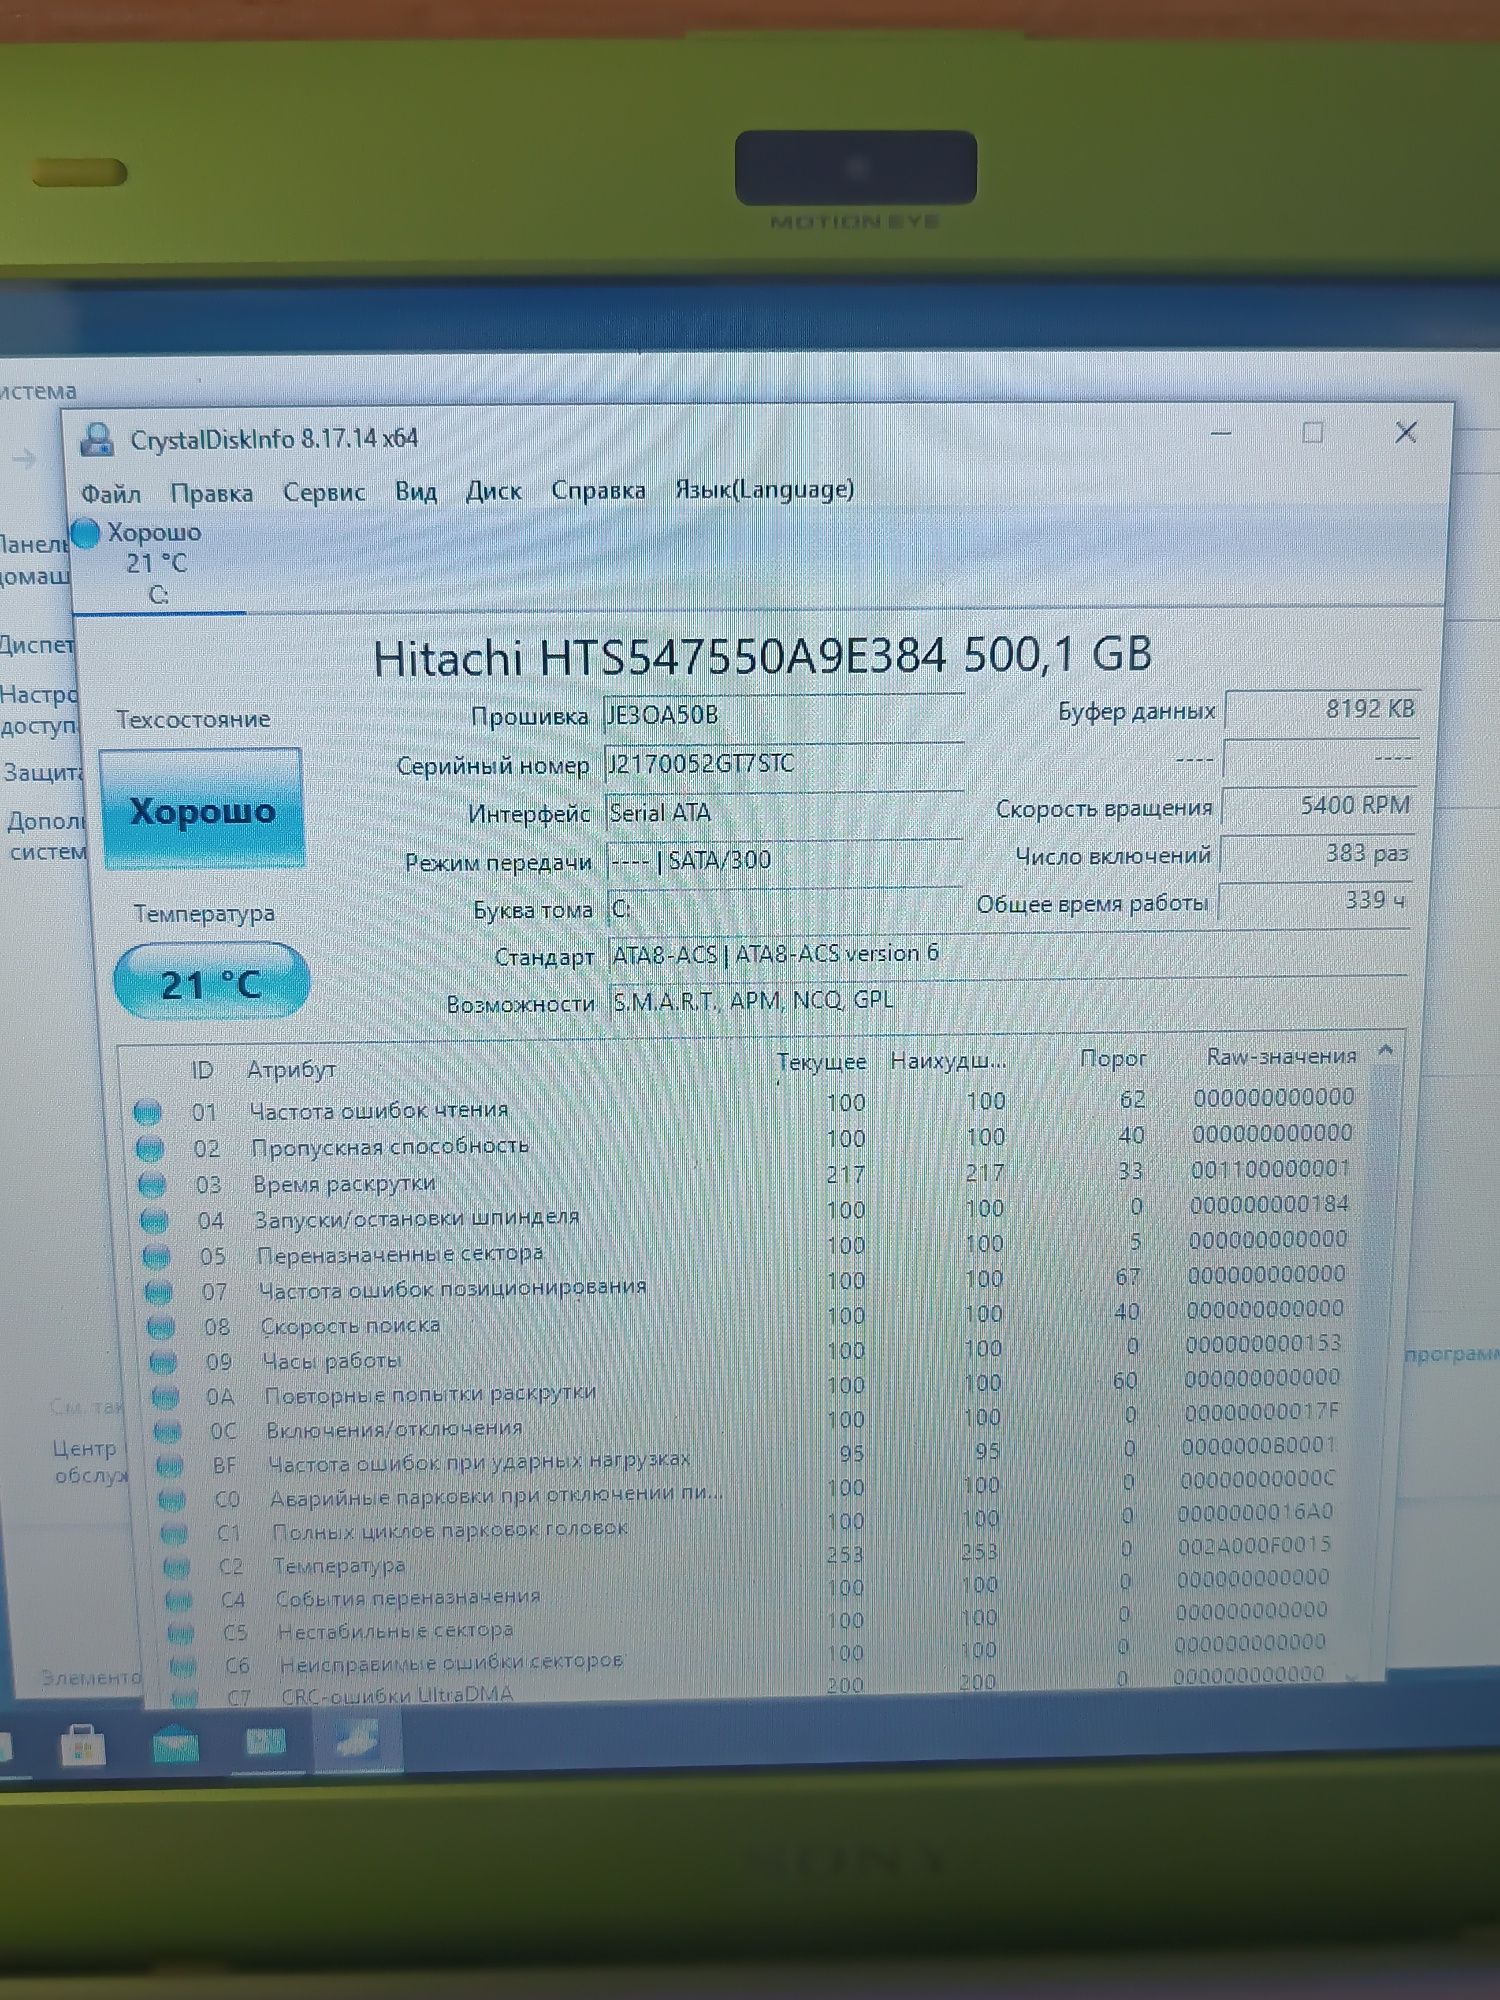Click status icon for Пропускная способность
The height and width of the screenshot is (2000, 1500).
150,1148
